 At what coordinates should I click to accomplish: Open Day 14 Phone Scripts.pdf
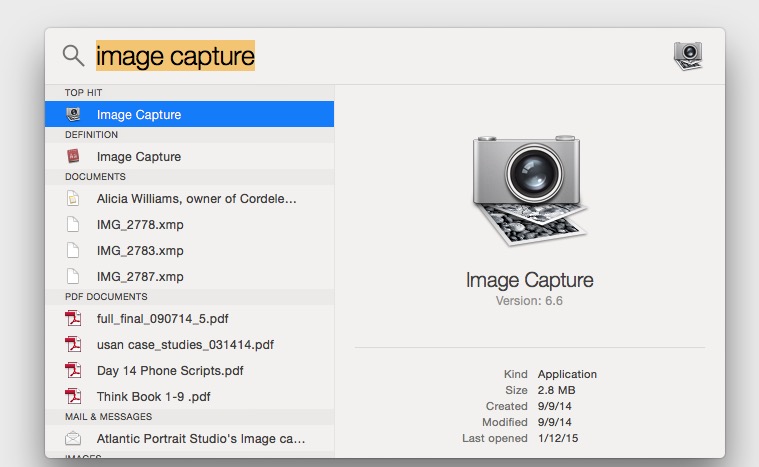coord(189,371)
